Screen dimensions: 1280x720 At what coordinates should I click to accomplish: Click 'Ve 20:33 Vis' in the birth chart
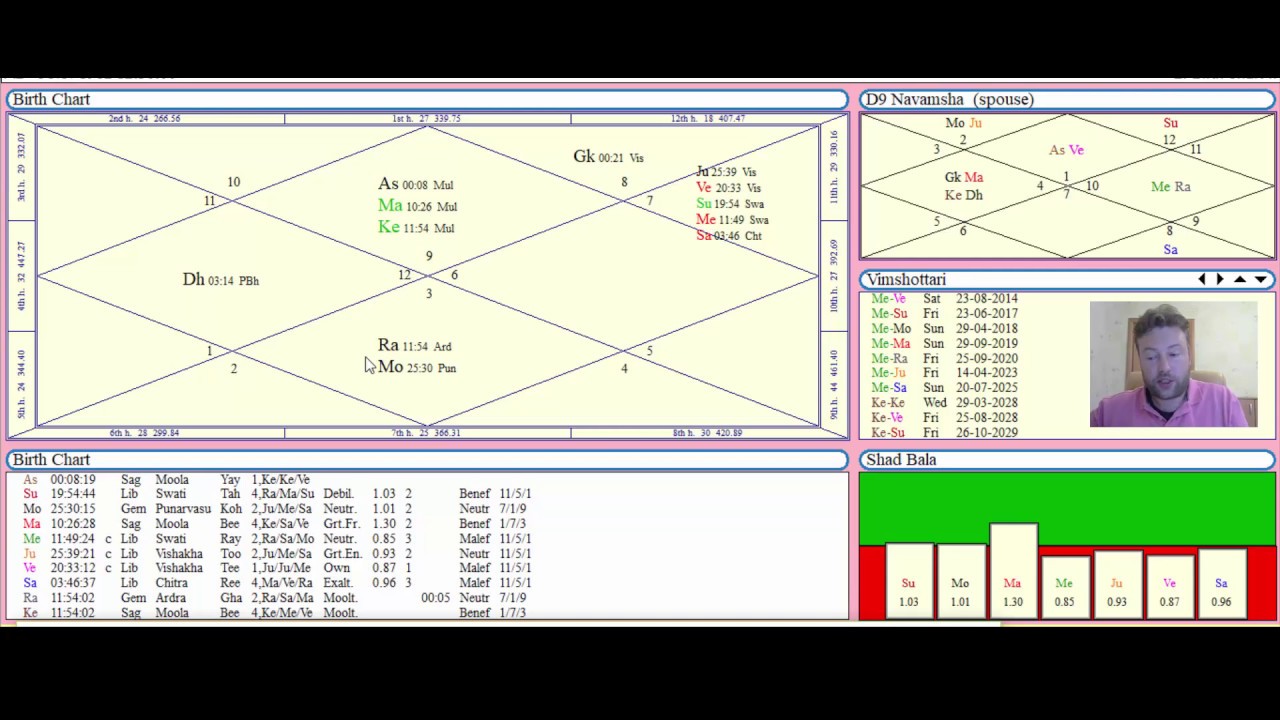tap(729, 188)
